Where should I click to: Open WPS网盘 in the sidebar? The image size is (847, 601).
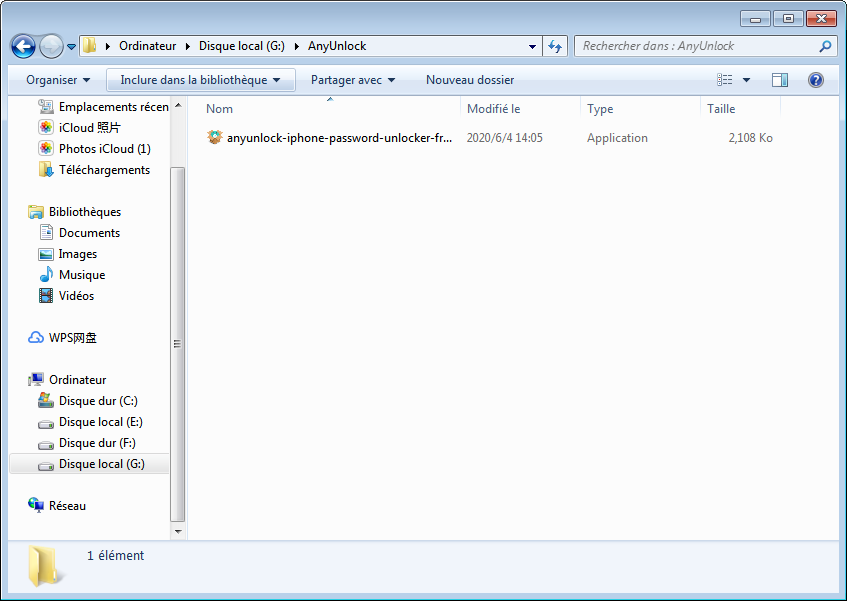(72, 338)
